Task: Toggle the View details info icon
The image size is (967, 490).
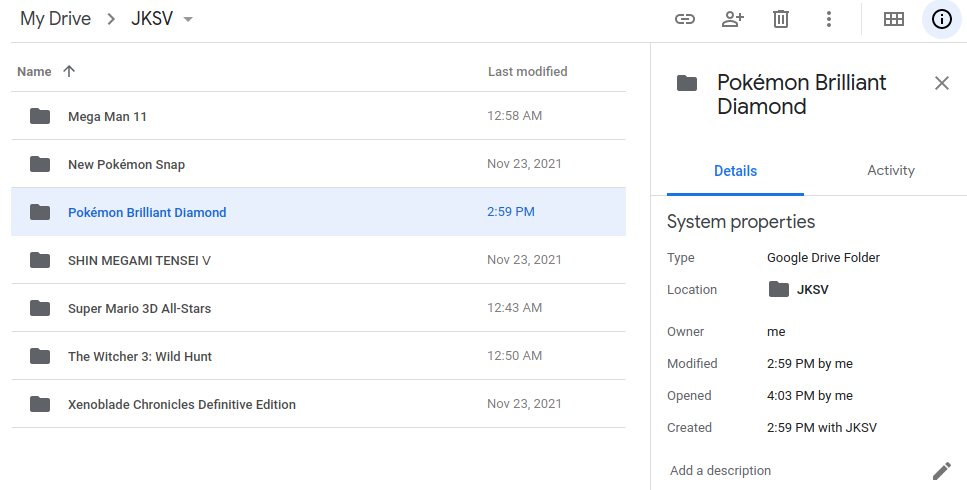Action: coord(942,19)
